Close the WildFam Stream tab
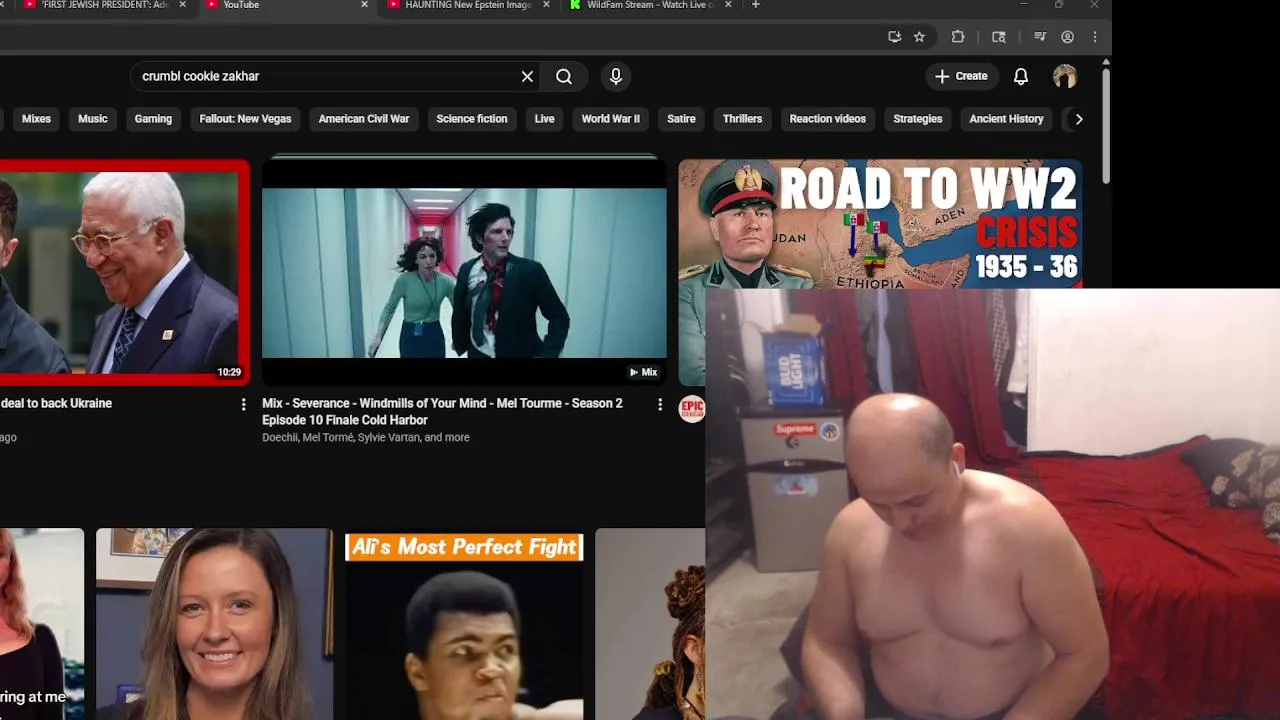Screen dimensions: 1280x720 [x=728, y=5]
